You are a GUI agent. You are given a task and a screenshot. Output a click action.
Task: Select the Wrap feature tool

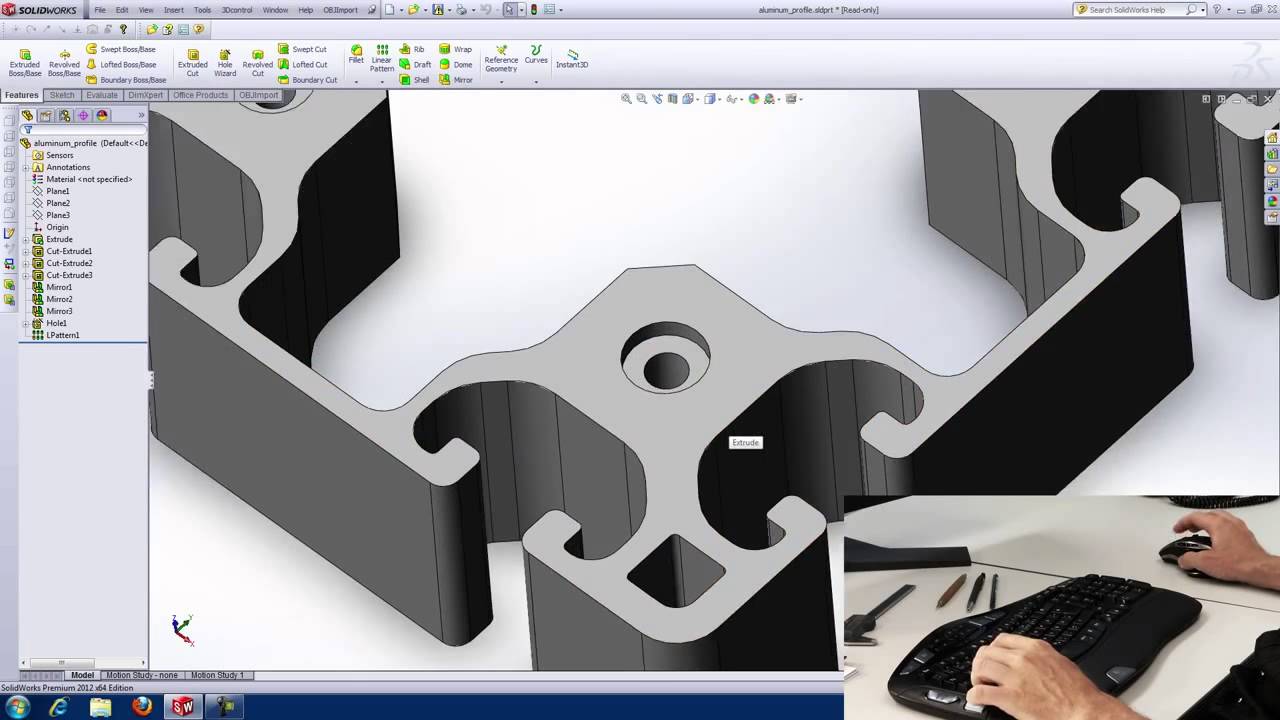pos(455,49)
